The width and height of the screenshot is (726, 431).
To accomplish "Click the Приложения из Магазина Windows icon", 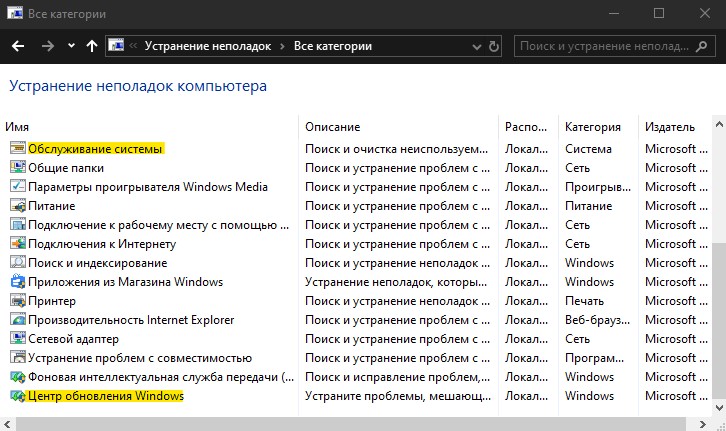I will click(18, 281).
